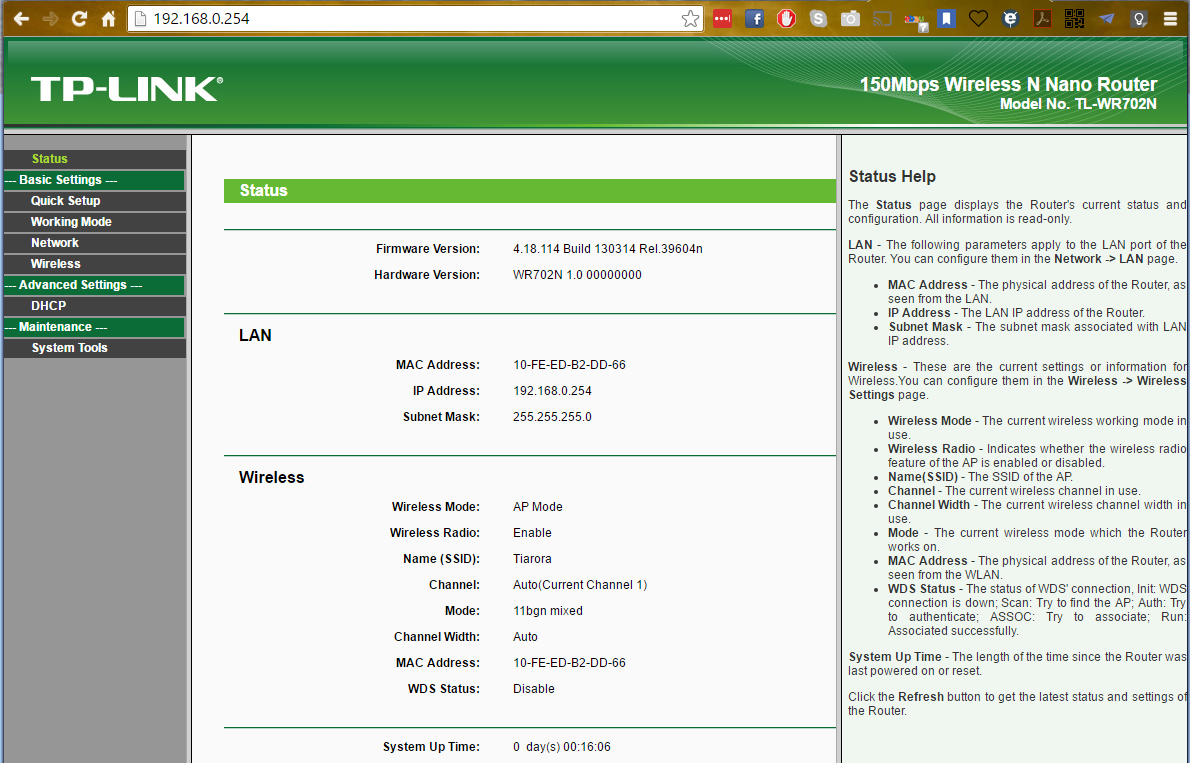Click the SSID name Tiarora
This screenshot has height=763, width=1190.
point(532,559)
